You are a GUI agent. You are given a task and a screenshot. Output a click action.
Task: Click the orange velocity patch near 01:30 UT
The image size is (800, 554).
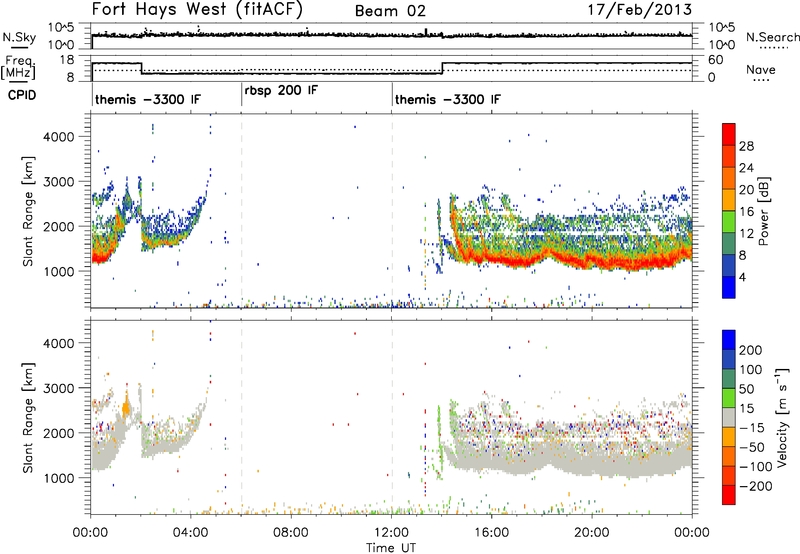click(127, 407)
